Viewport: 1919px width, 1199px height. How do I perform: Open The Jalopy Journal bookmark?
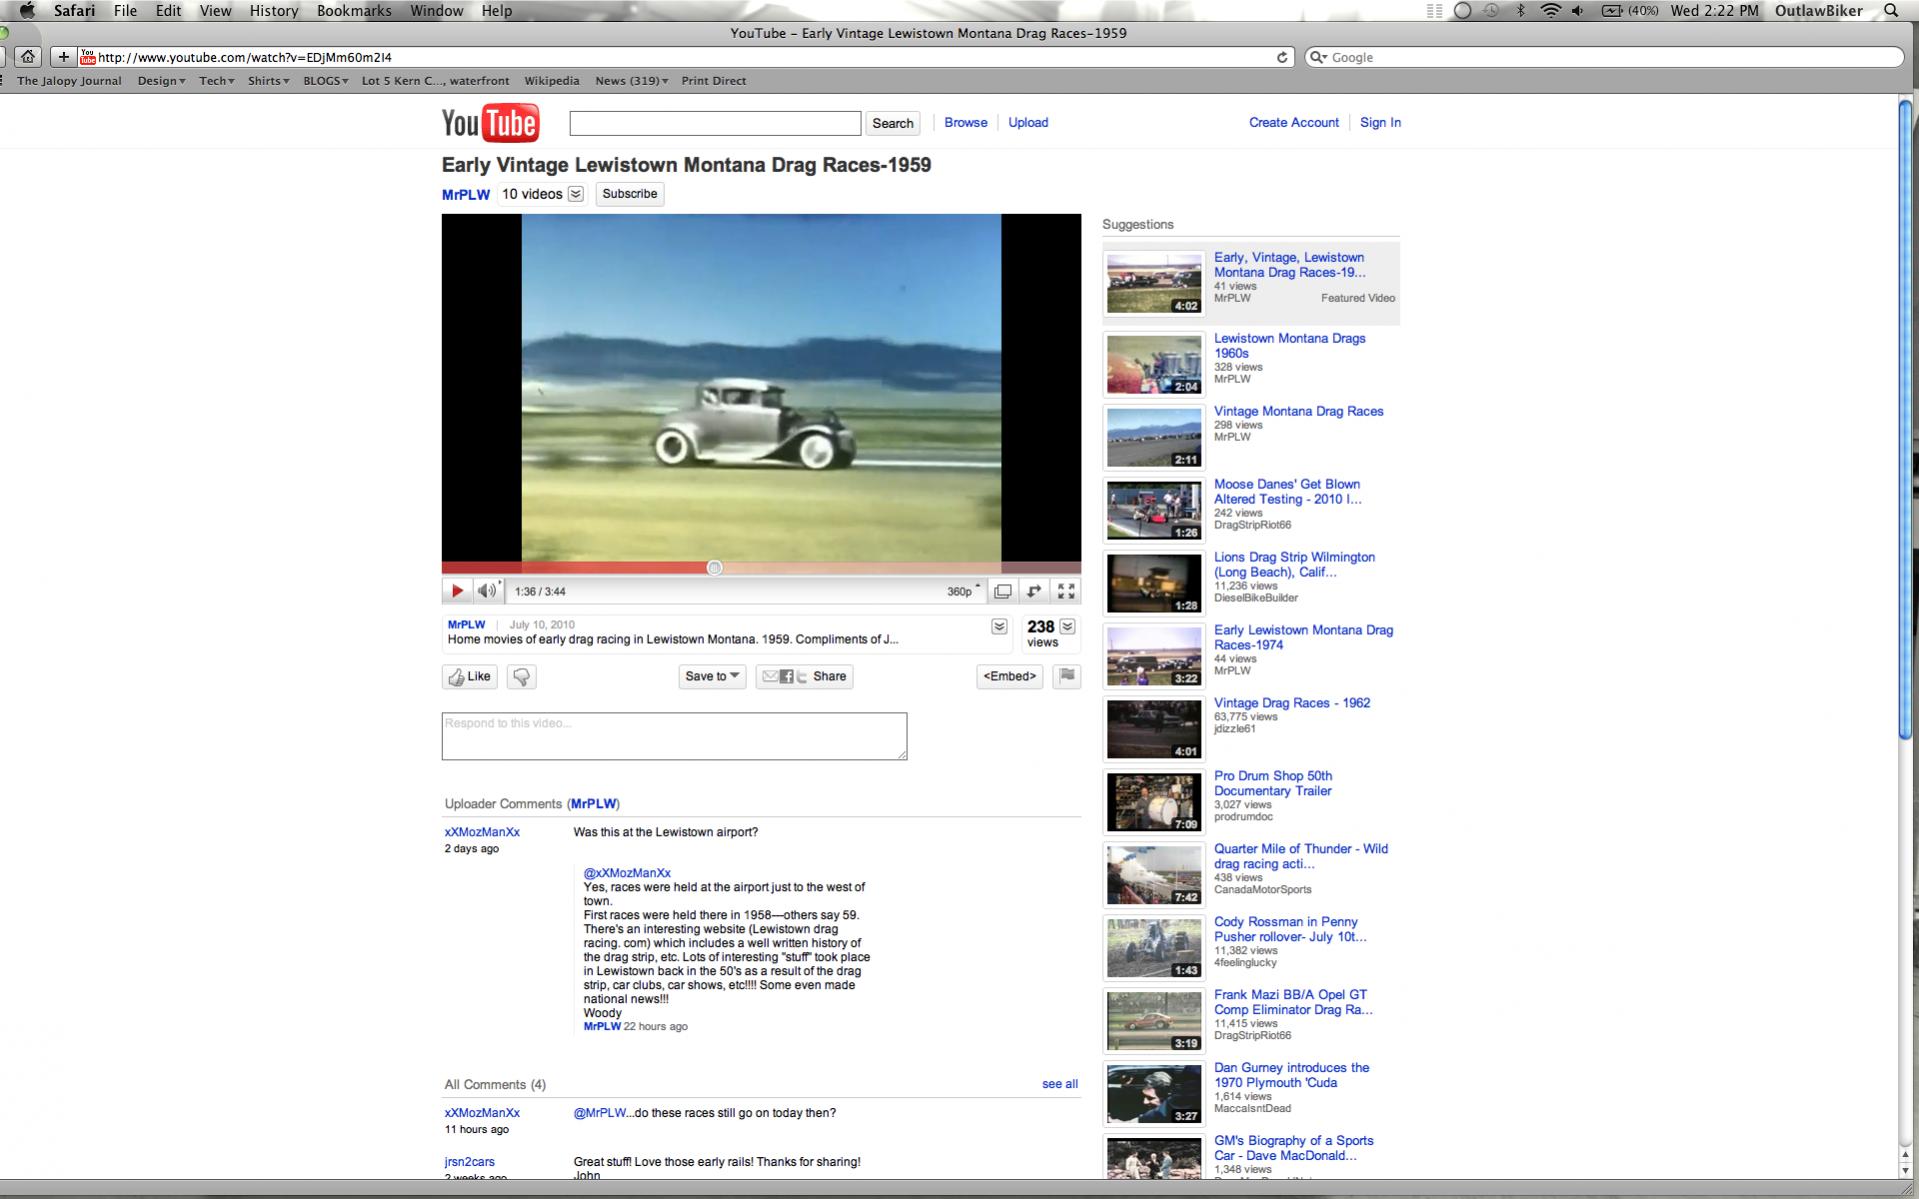click(69, 81)
